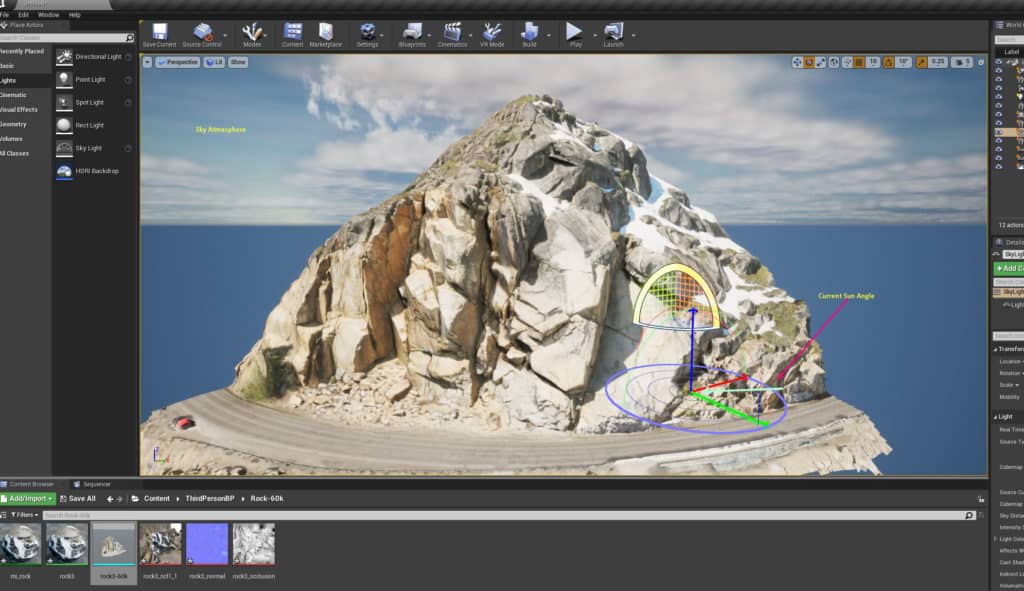Click the Play toolbar button
The width and height of the screenshot is (1024, 591).
(575, 35)
